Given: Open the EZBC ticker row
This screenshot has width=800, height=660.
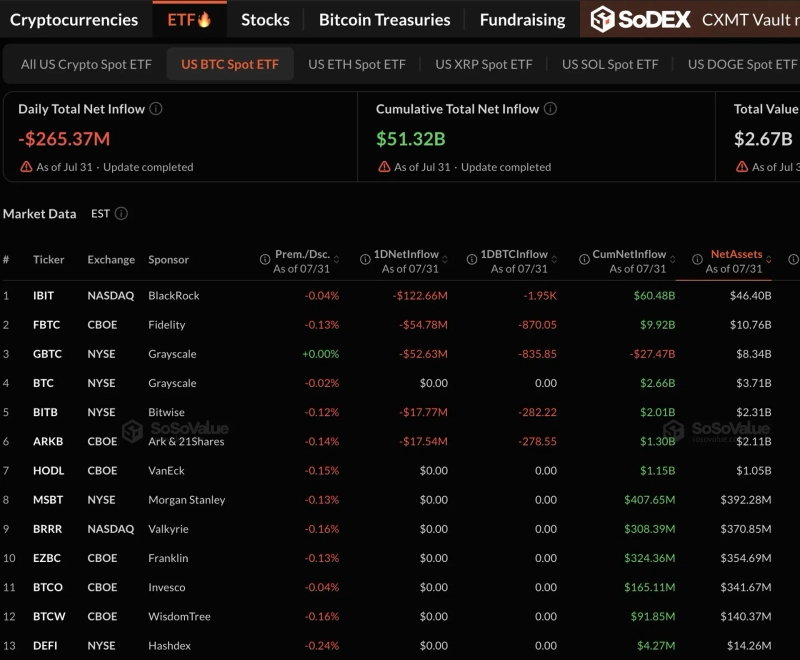Looking at the screenshot, I should tap(47, 557).
